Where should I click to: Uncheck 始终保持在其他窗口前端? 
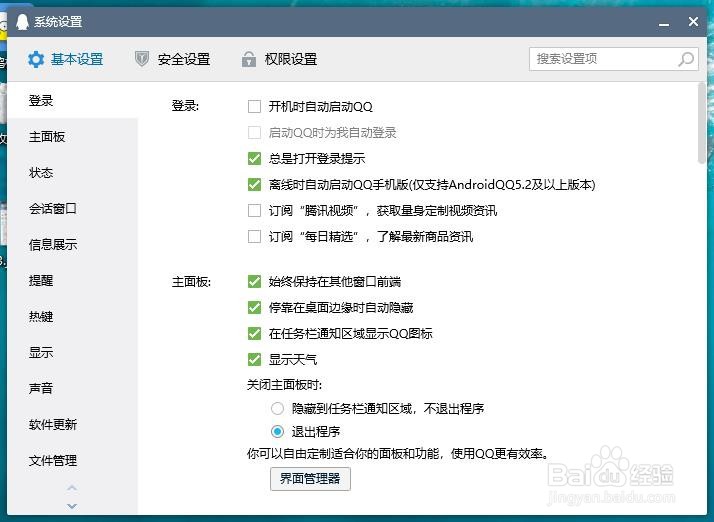click(x=254, y=281)
